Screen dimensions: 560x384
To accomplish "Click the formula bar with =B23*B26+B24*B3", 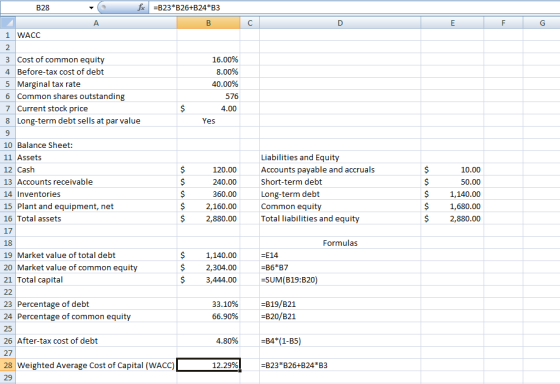I will [x=354, y=8].
